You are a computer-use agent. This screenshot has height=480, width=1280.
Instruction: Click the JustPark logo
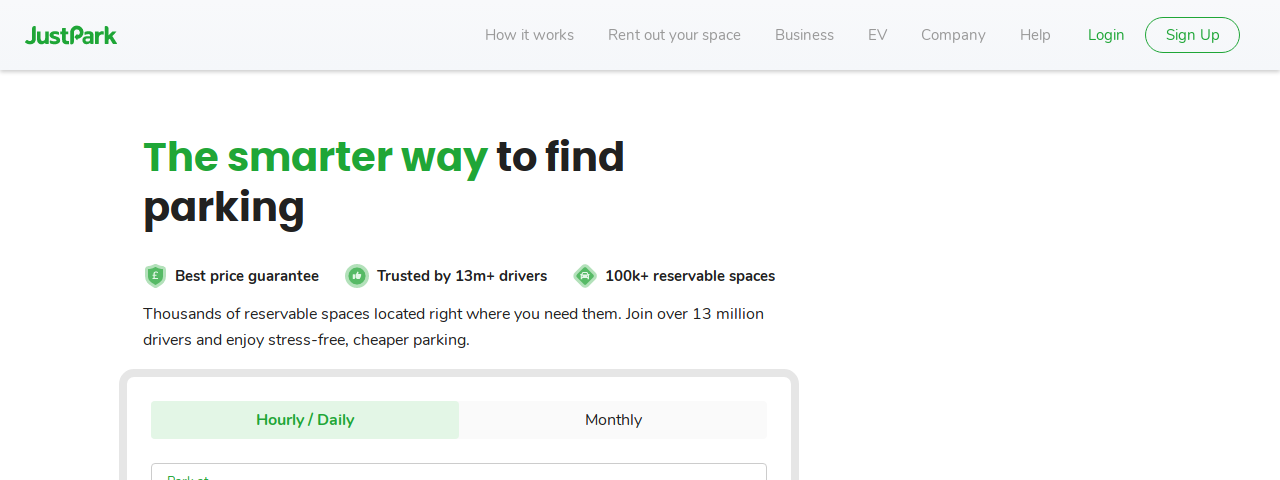click(71, 35)
